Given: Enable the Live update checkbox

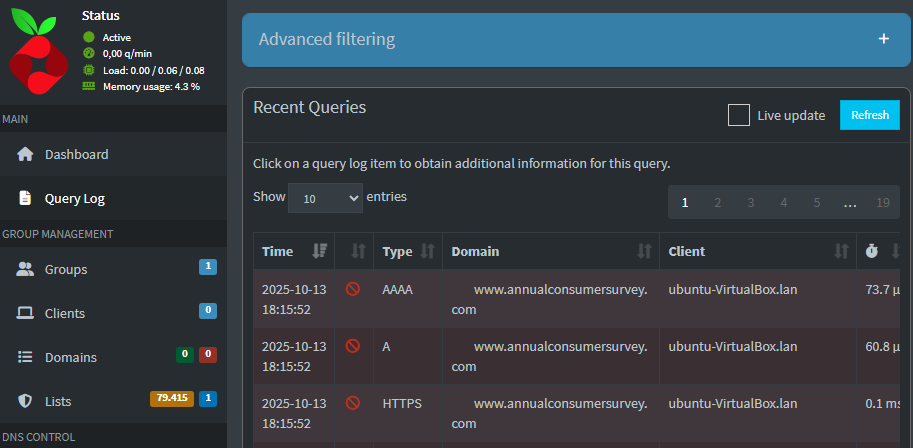Looking at the screenshot, I should [739, 115].
